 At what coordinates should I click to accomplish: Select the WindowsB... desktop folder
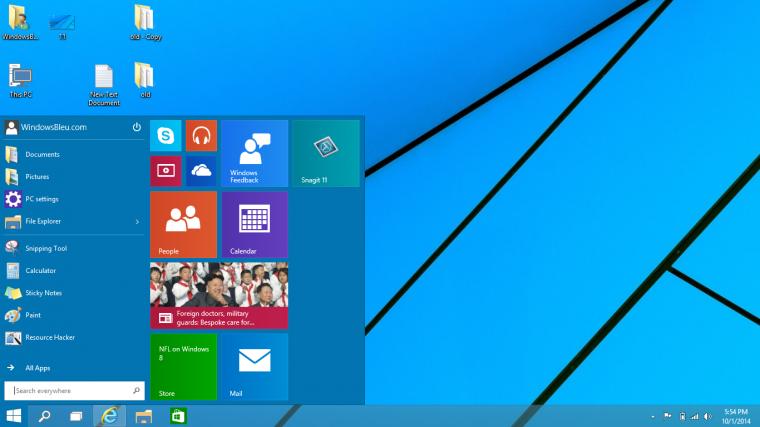[x=19, y=22]
